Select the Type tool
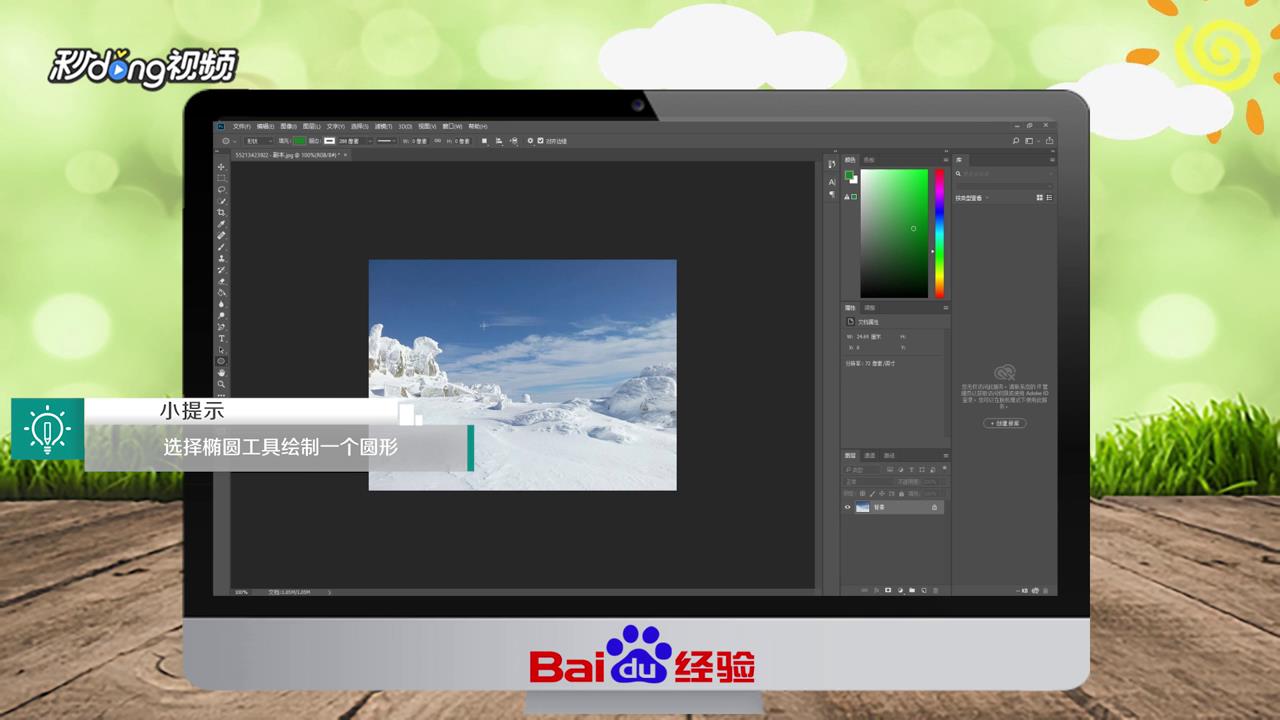1280x720 pixels. click(221, 339)
